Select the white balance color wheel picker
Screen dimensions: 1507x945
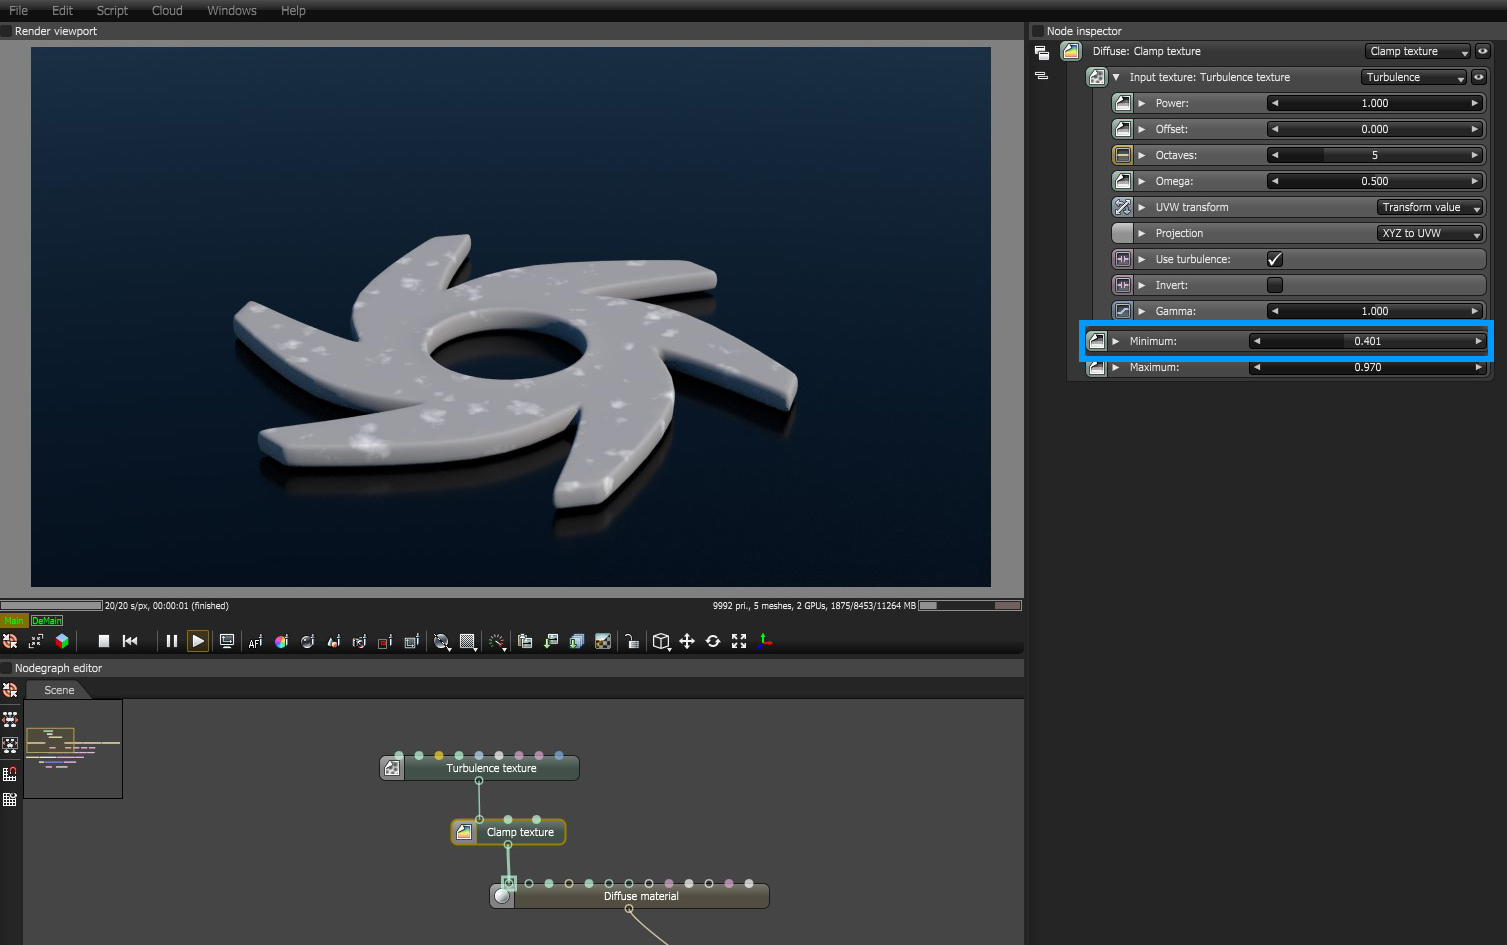coord(281,642)
